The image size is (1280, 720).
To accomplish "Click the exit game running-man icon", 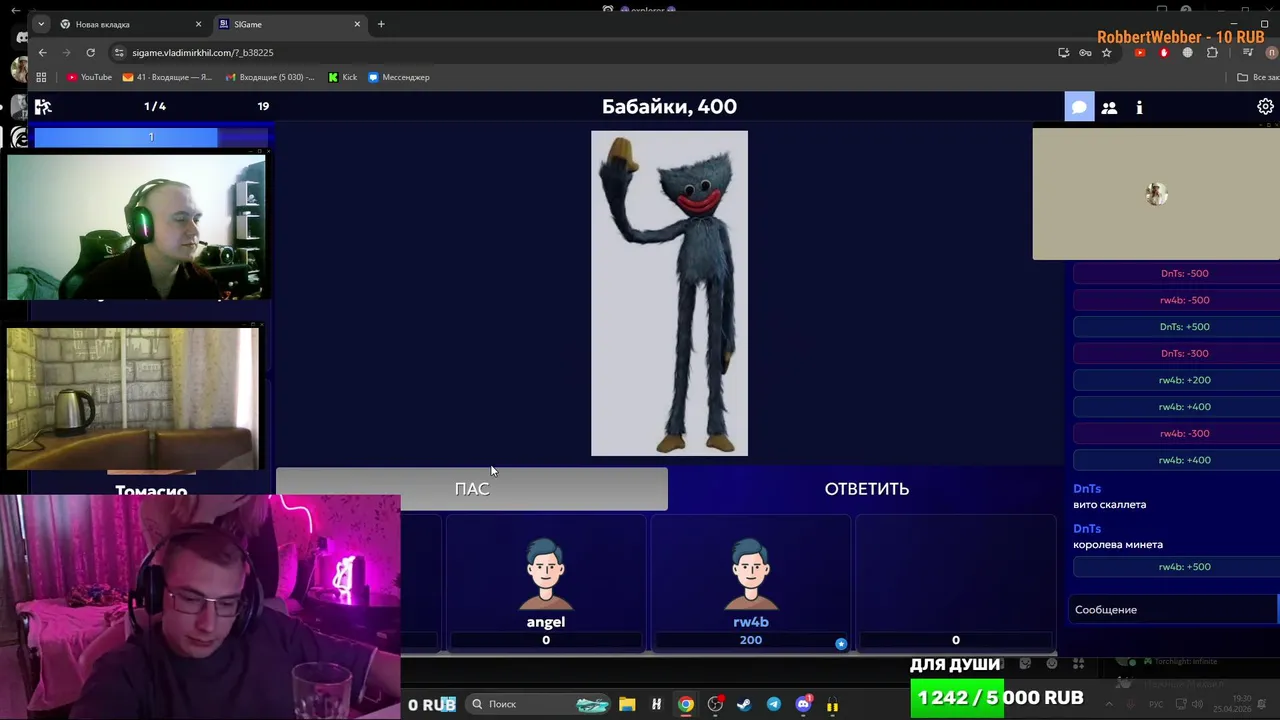I will coord(43,106).
